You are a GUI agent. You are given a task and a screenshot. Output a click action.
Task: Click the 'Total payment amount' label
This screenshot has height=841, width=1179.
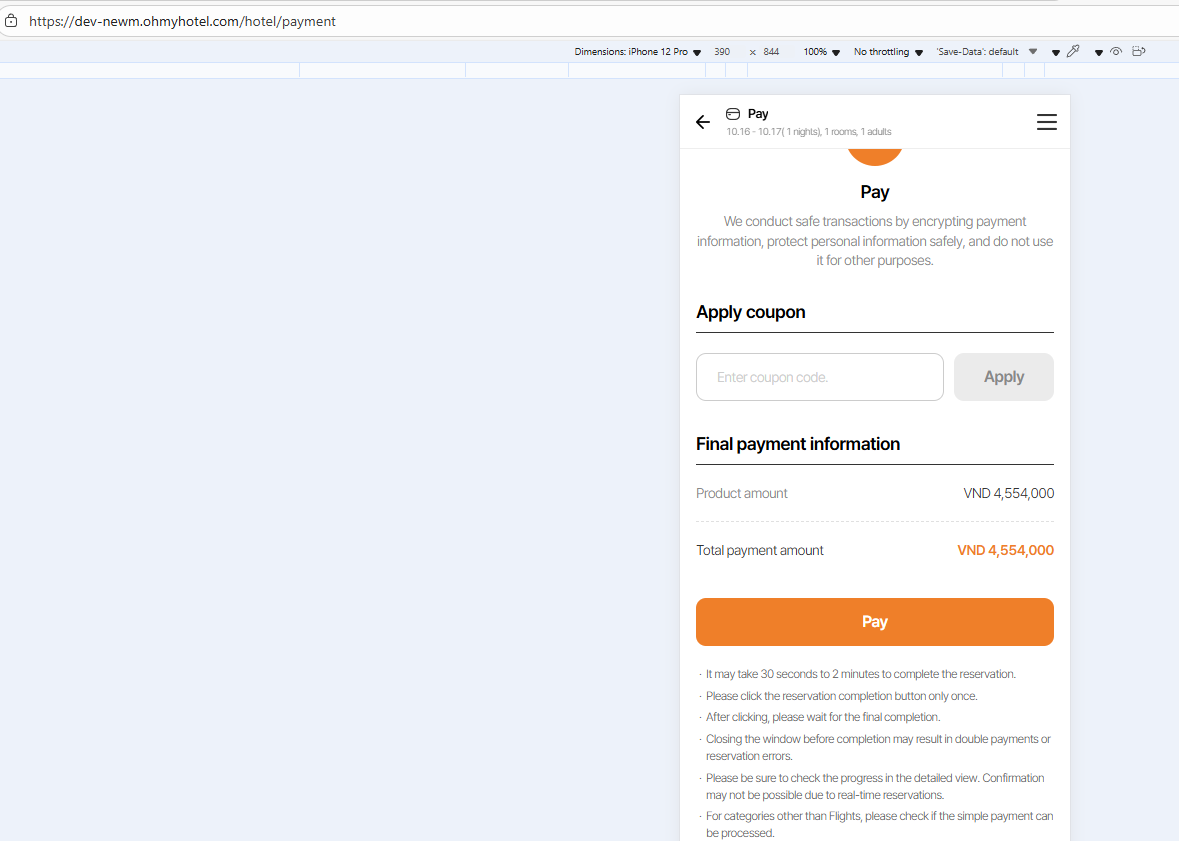point(759,551)
